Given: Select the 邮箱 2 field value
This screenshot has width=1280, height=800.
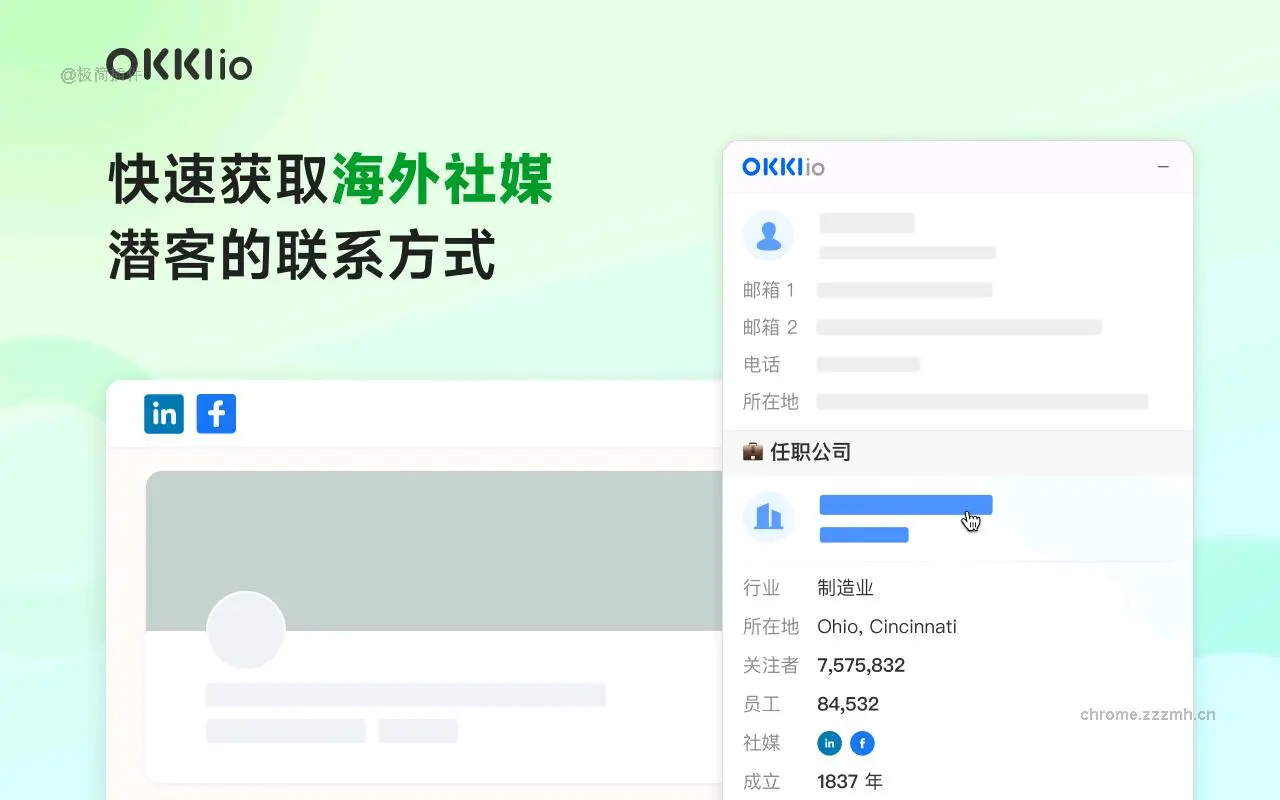Looking at the screenshot, I should pos(957,327).
